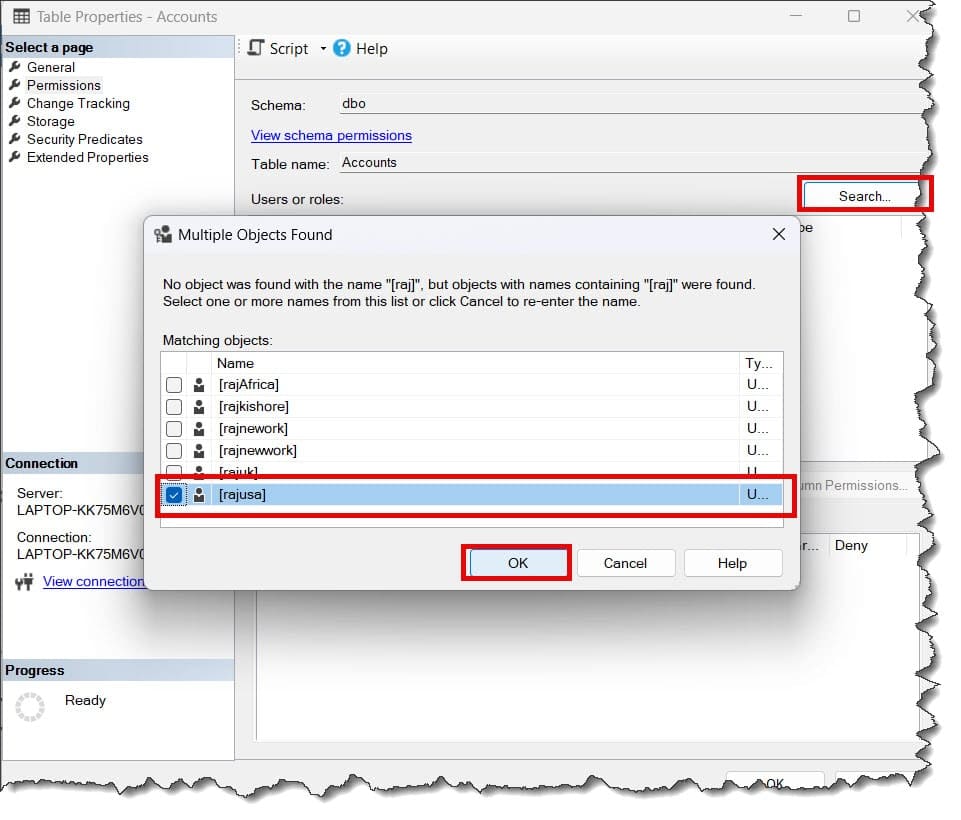Click the Script icon on the toolbar

point(254,48)
